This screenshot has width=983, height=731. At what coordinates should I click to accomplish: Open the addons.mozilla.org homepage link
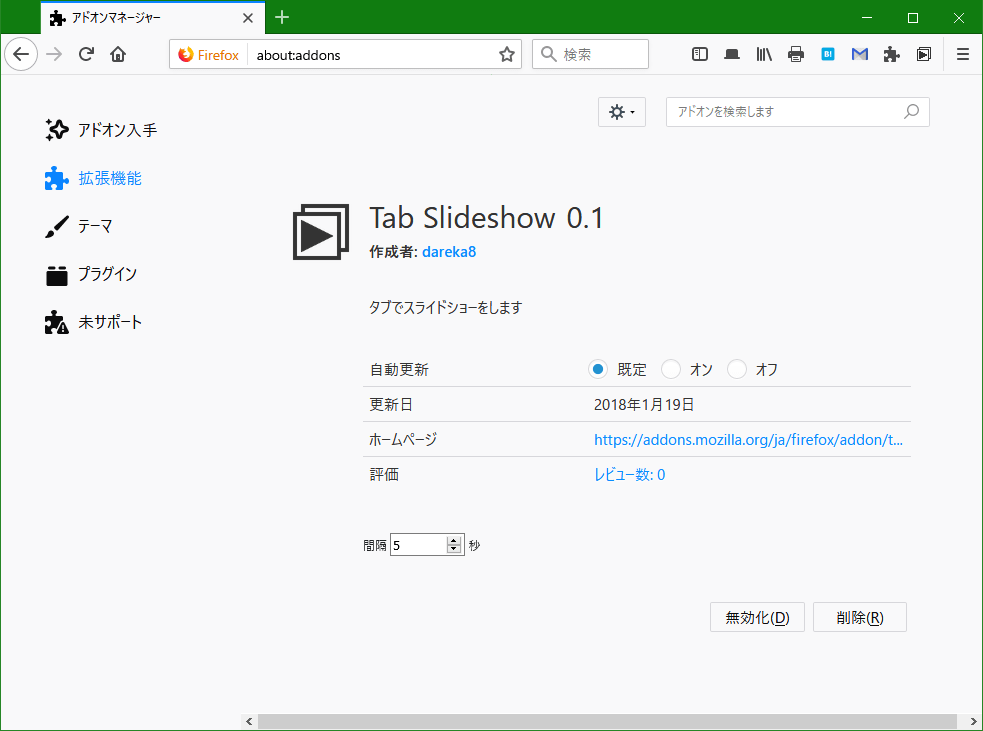pos(748,439)
